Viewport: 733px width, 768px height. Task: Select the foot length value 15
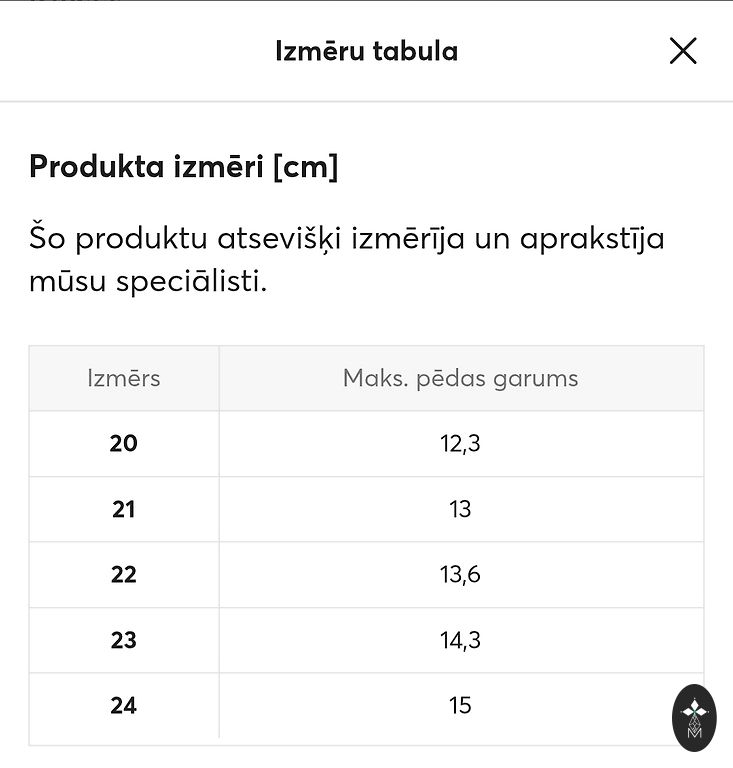(x=460, y=705)
